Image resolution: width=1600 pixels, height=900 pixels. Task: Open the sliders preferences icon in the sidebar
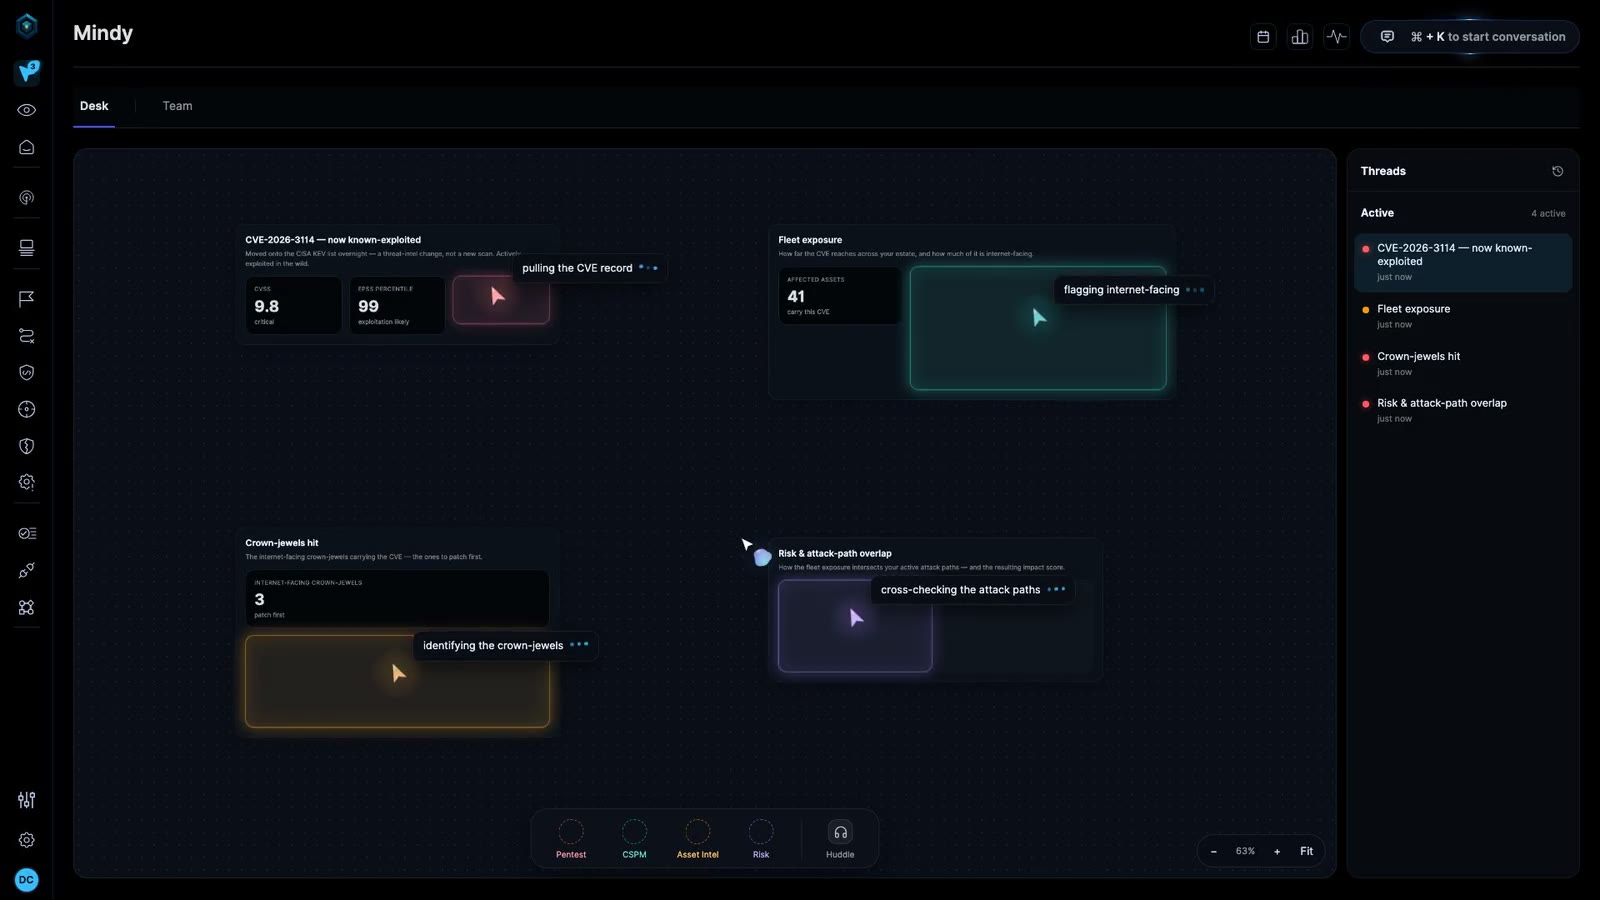[x=27, y=800]
